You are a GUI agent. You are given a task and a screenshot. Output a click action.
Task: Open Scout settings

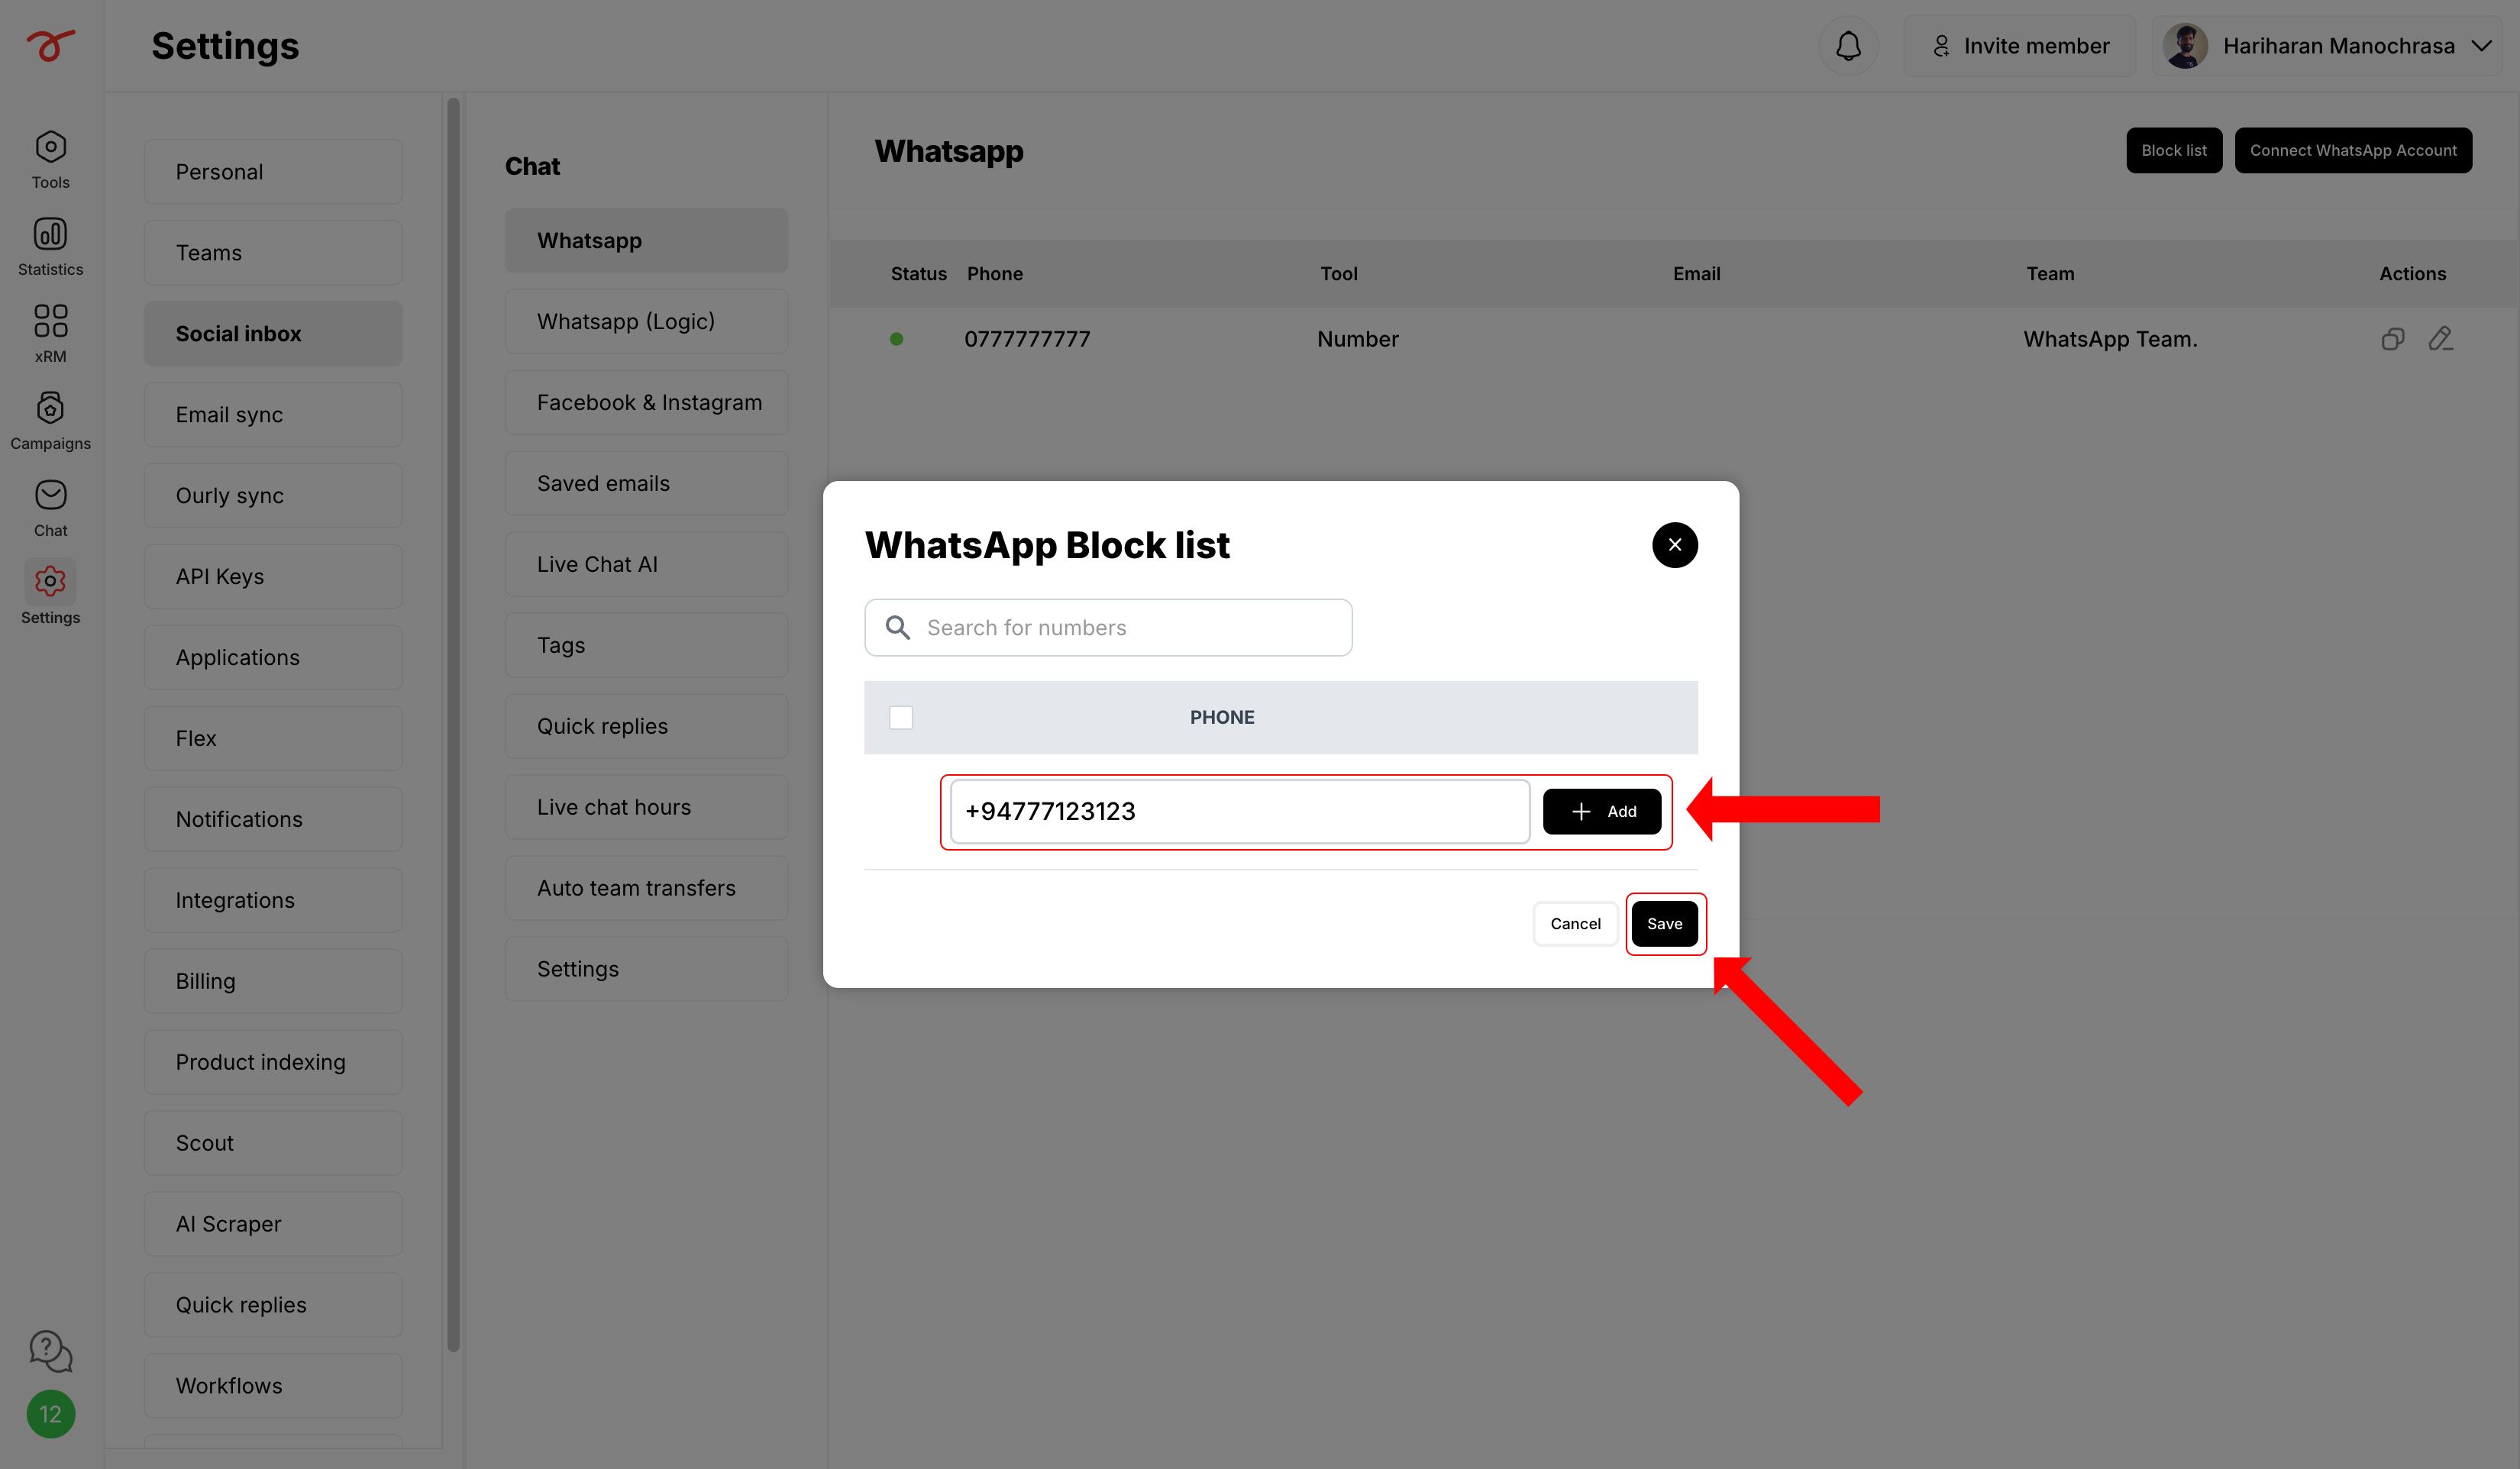tap(273, 1144)
